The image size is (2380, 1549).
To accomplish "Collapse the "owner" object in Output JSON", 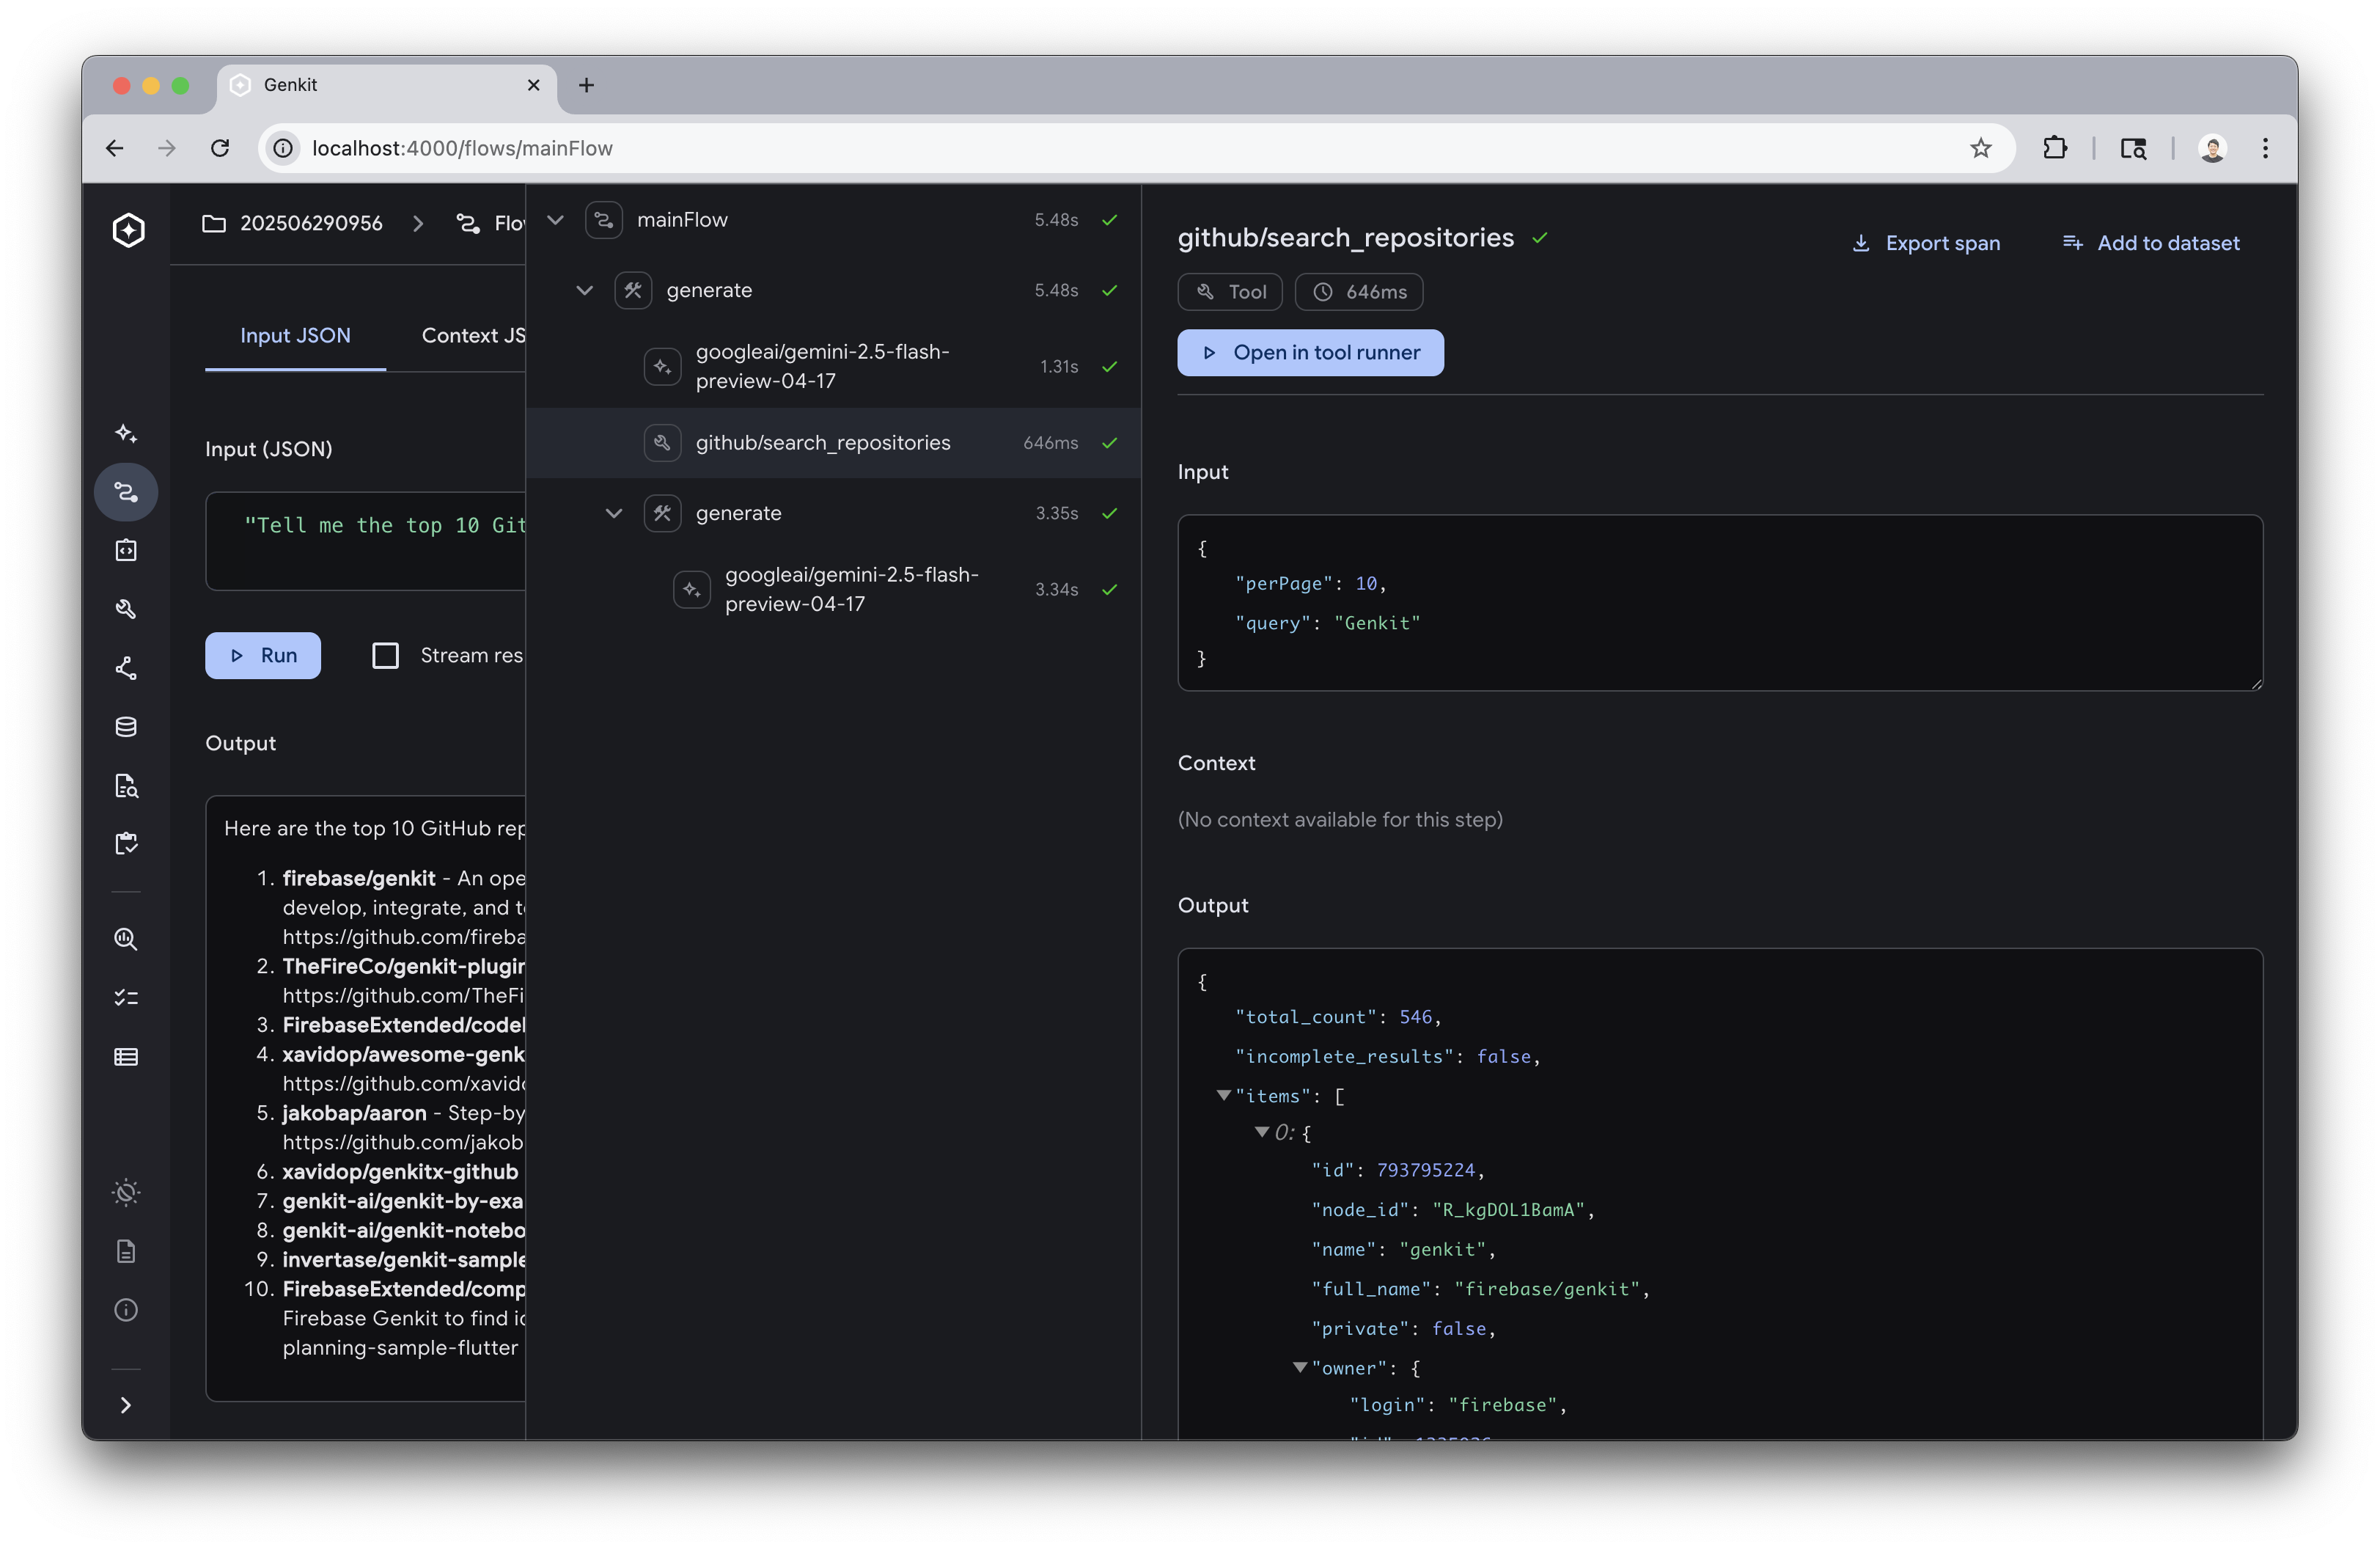I will pos(1299,1367).
